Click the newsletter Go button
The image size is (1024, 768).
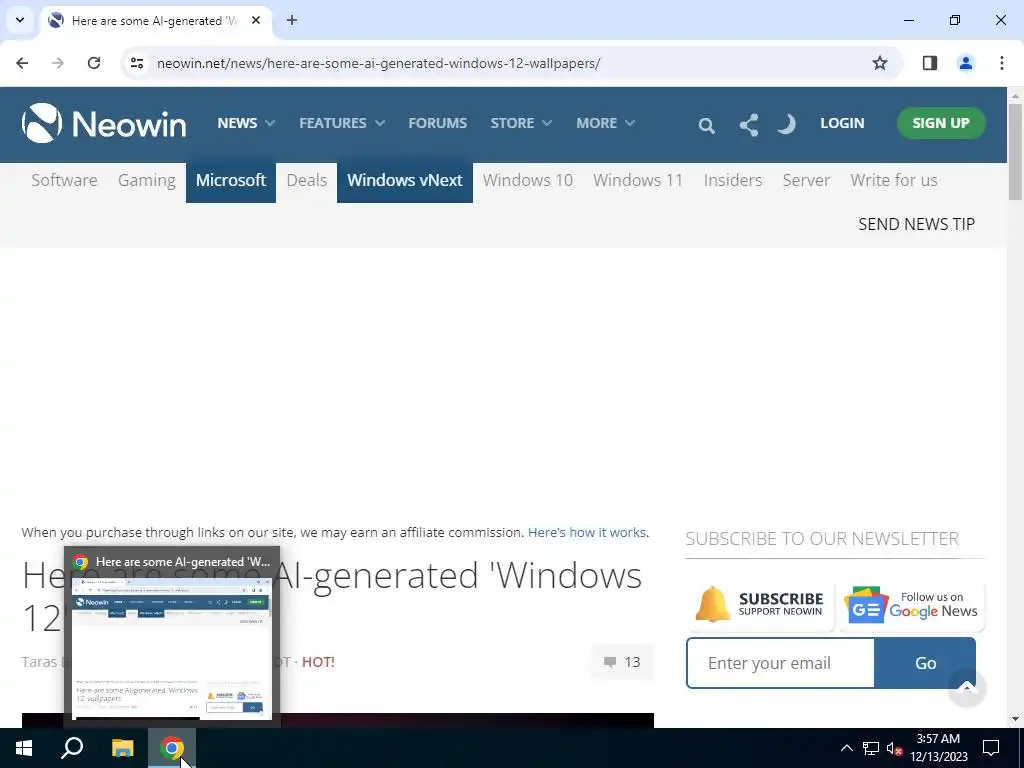click(925, 663)
